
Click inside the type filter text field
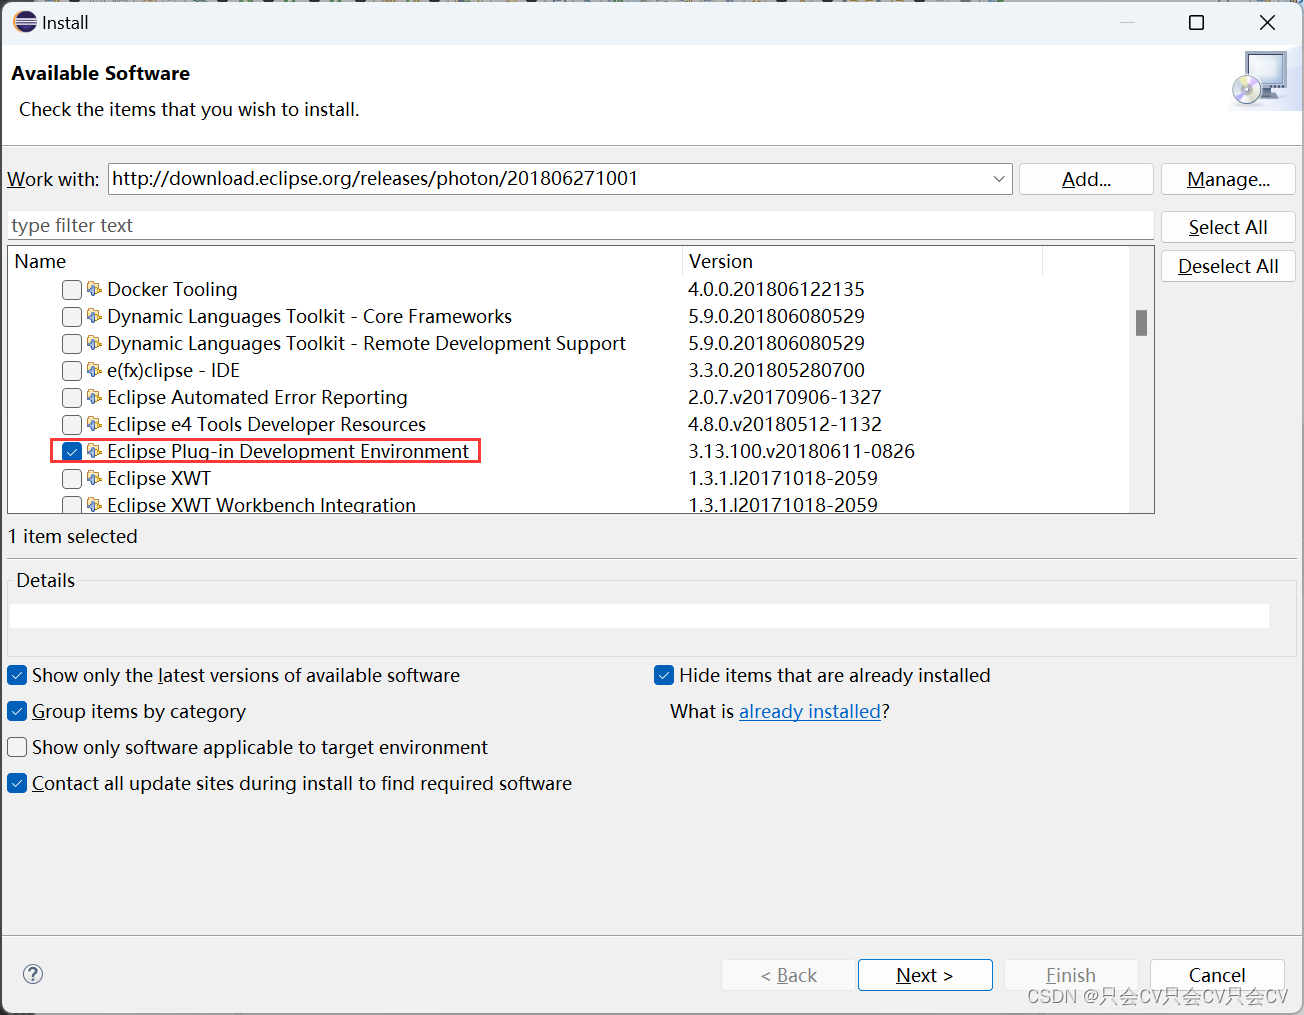[400, 225]
